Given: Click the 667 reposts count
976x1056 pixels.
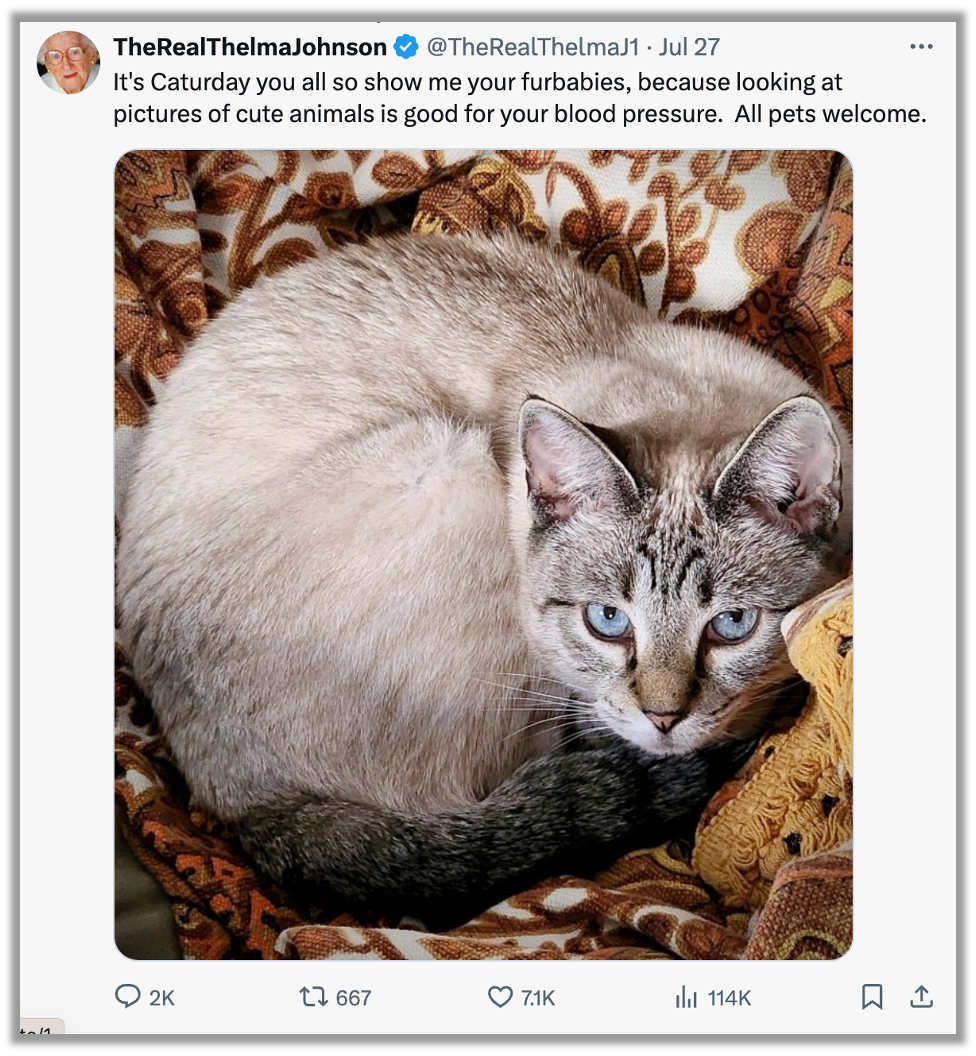Looking at the screenshot, I should [353, 998].
